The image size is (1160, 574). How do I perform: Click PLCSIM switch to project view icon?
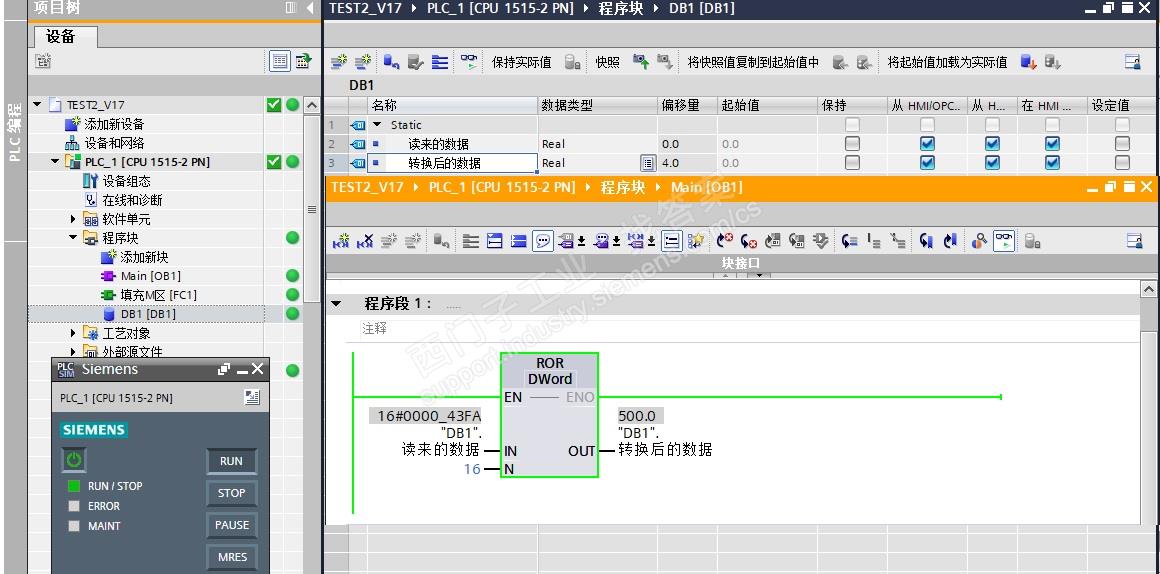coord(252,398)
